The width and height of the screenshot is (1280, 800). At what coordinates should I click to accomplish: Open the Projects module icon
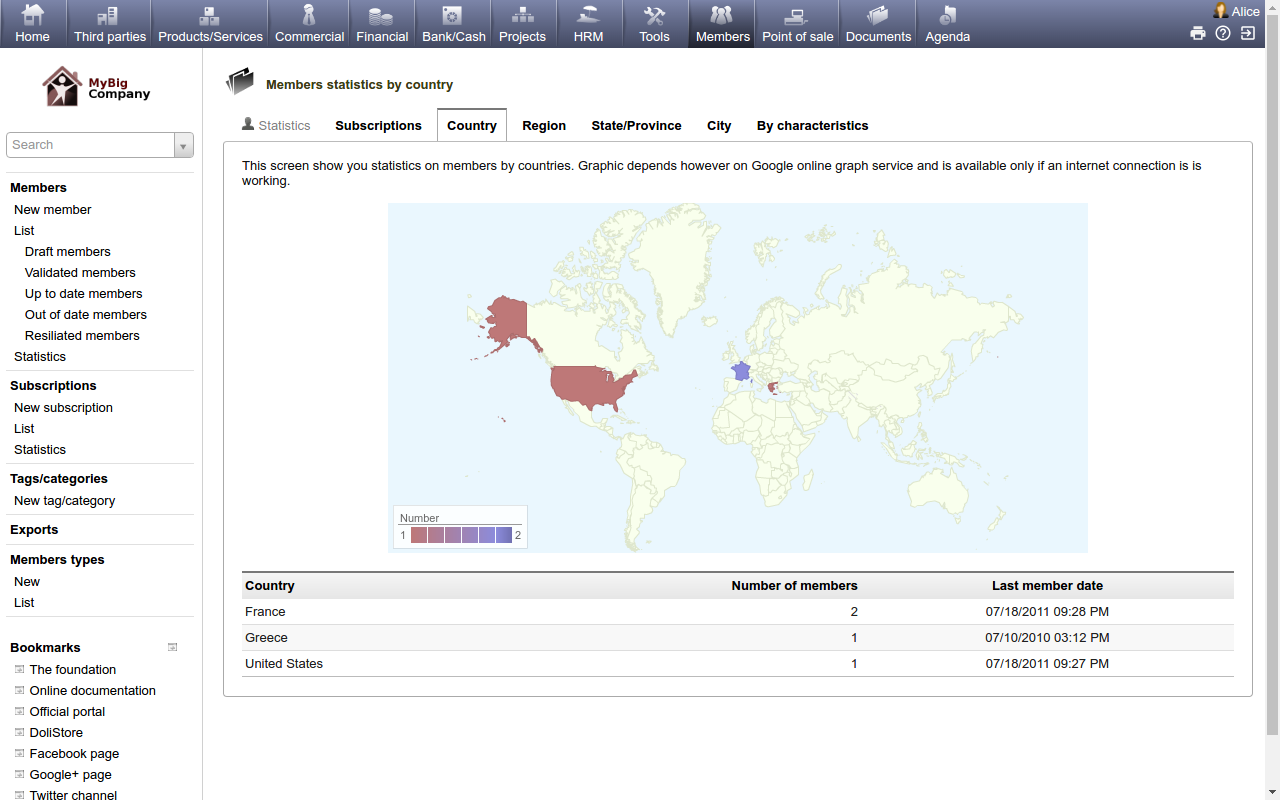pyautogui.click(x=522, y=16)
